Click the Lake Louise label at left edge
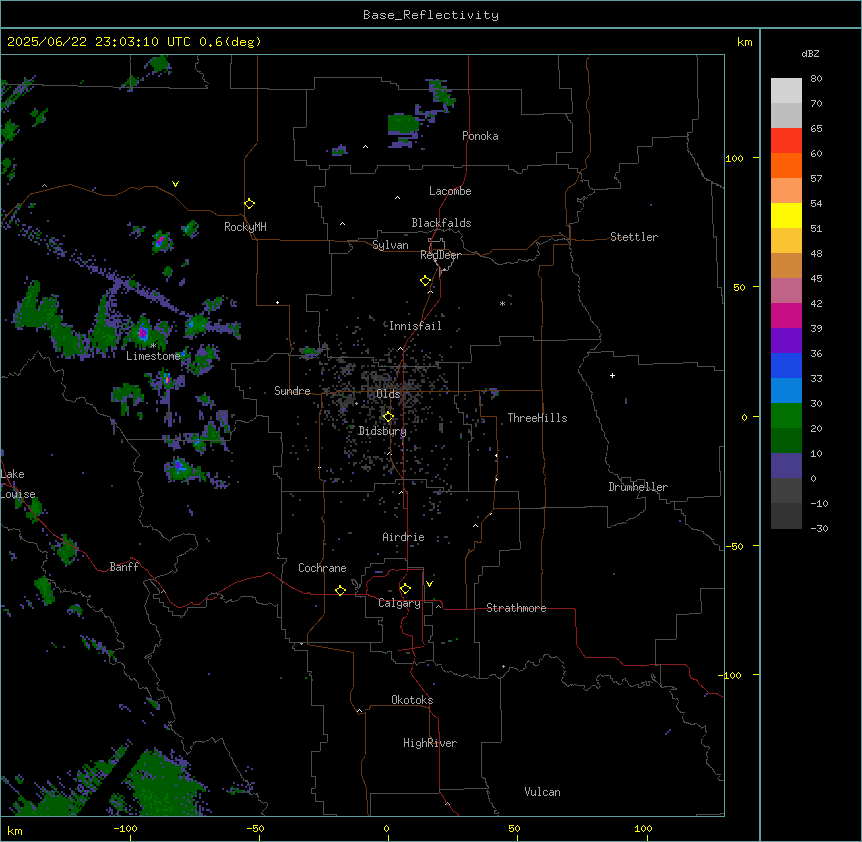 click(18, 484)
